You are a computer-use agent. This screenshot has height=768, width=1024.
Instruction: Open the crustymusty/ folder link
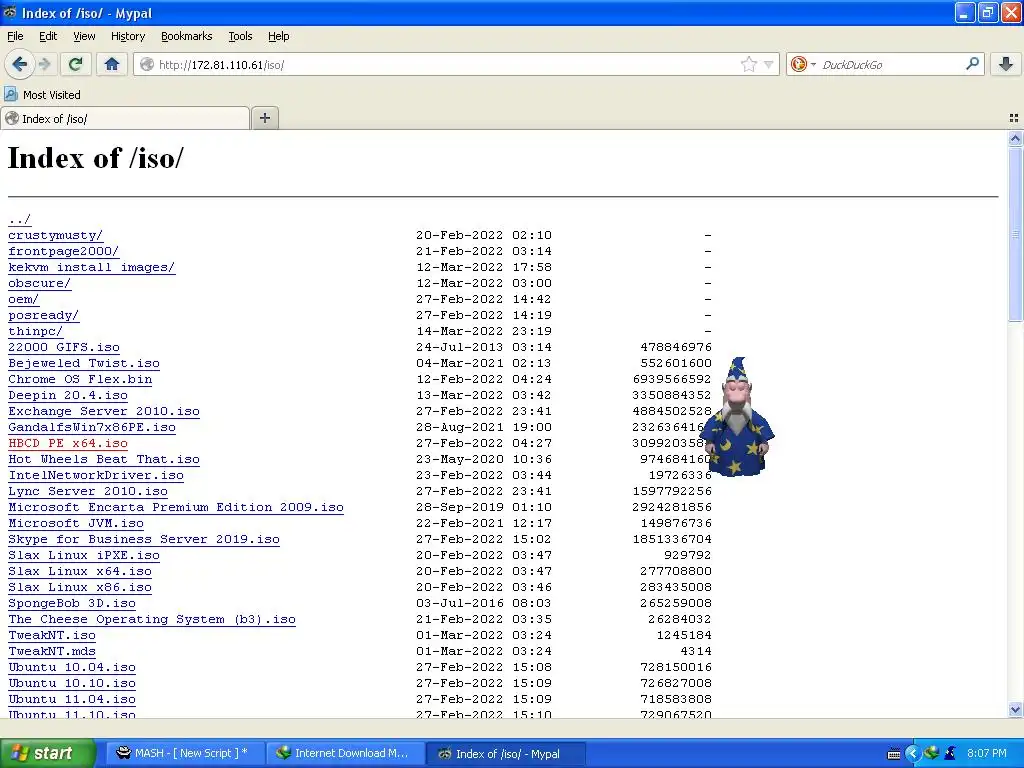[x=56, y=235]
